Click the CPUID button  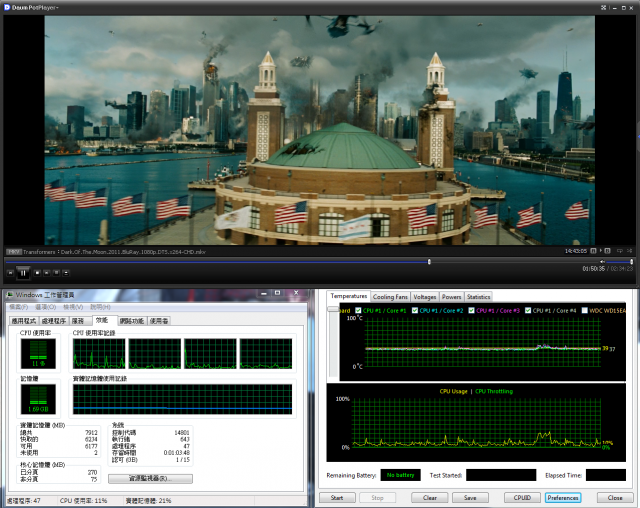522,498
